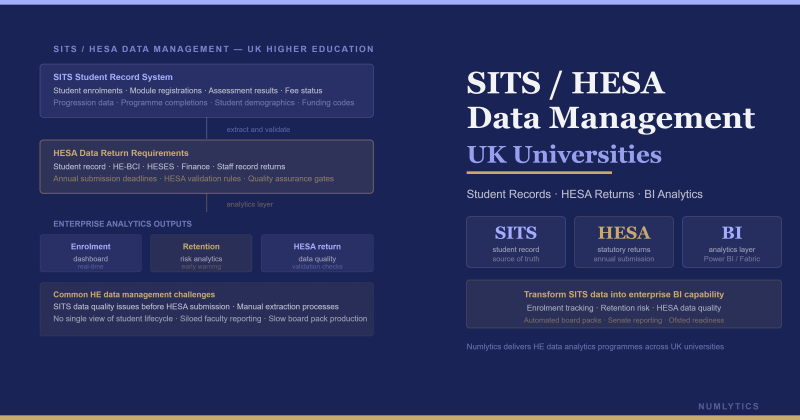Click the NUMLYTICS brand mark

coord(729,406)
